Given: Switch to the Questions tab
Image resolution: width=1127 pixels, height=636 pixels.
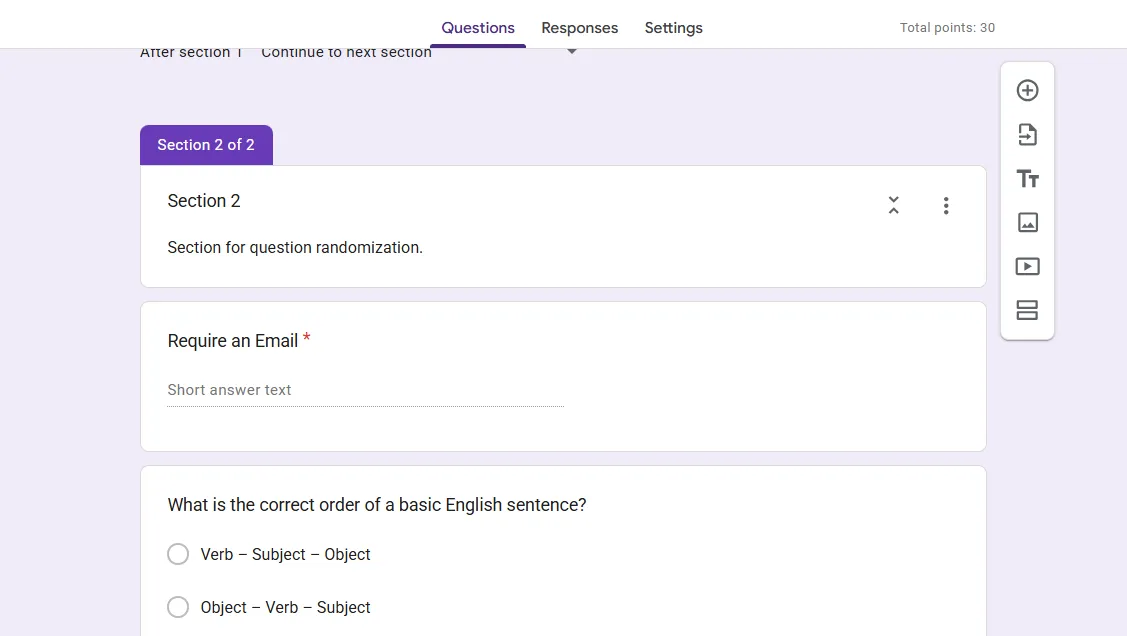Looking at the screenshot, I should [x=478, y=28].
